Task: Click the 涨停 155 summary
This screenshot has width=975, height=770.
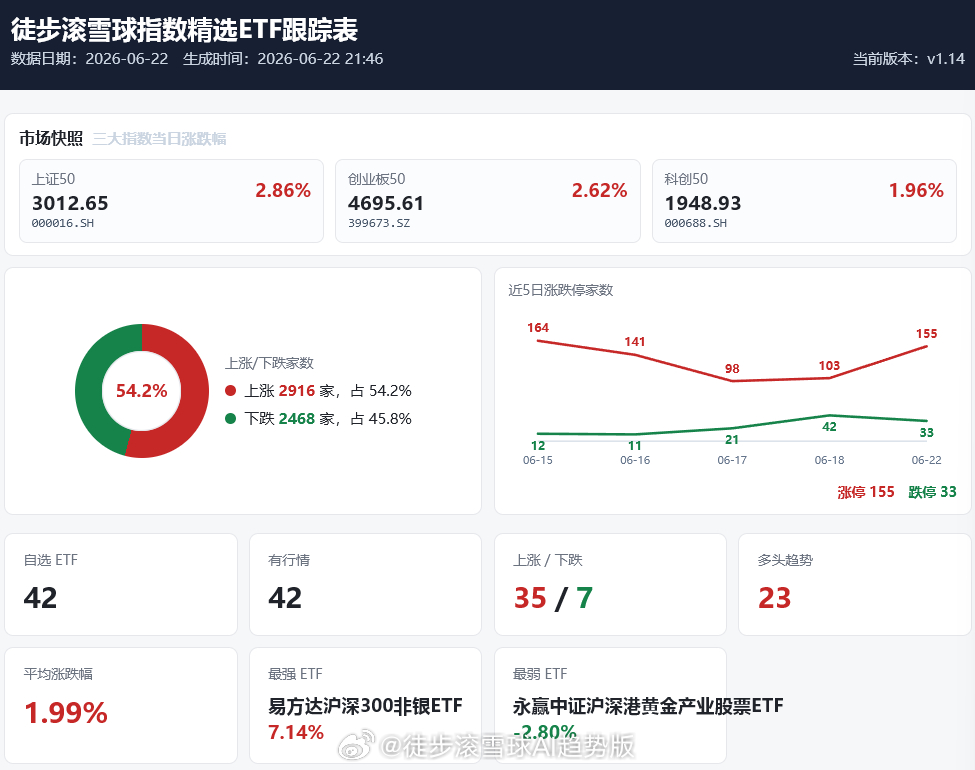Action: [x=866, y=492]
